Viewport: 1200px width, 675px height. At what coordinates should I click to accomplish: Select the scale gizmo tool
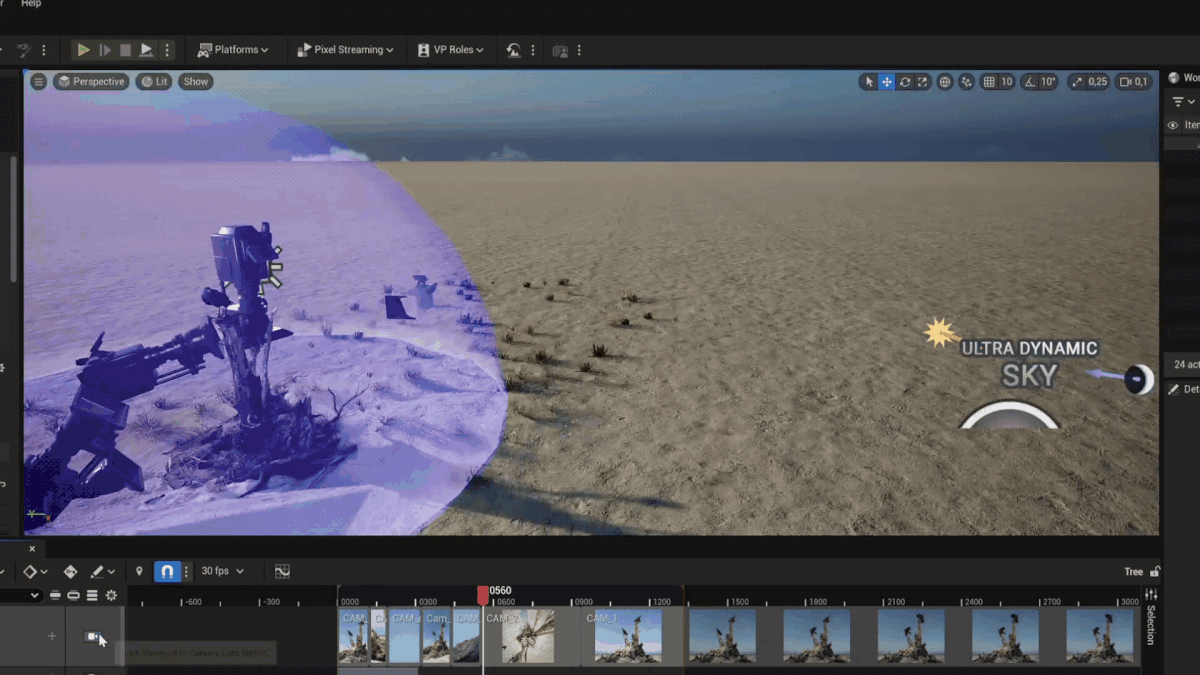coord(923,82)
